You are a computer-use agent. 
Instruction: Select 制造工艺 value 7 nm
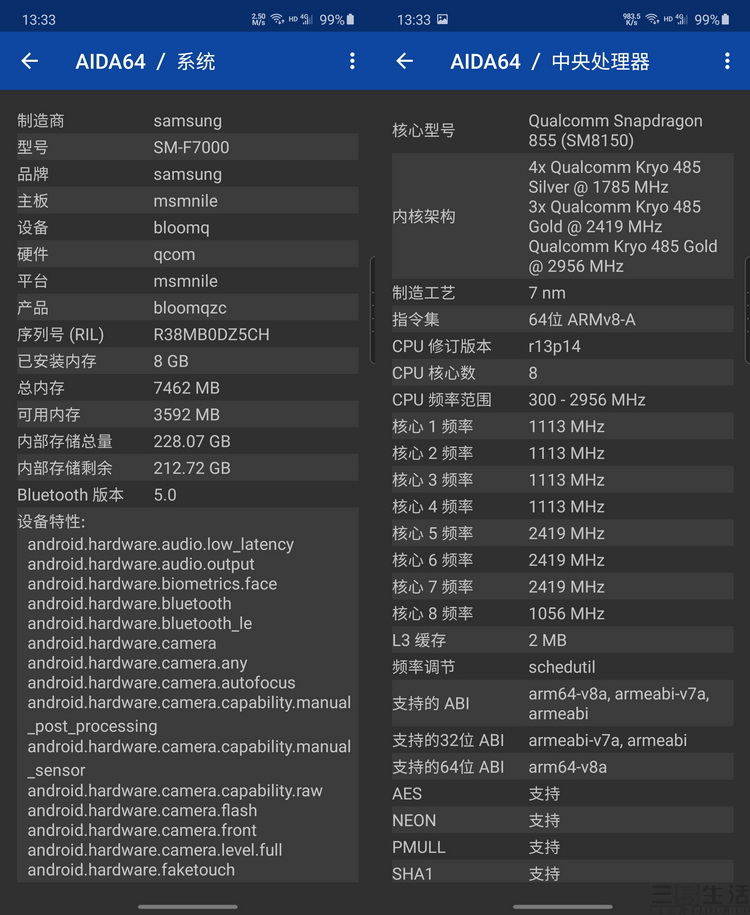pyautogui.click(x=547, y=293)
